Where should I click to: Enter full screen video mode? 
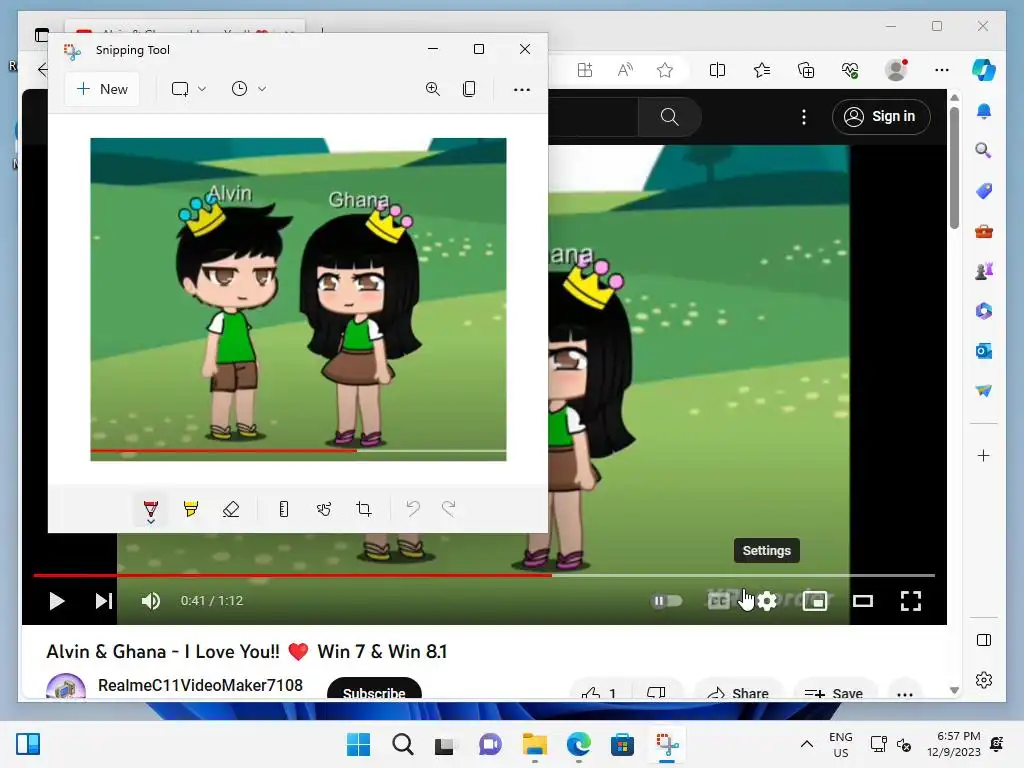(911, 601)
